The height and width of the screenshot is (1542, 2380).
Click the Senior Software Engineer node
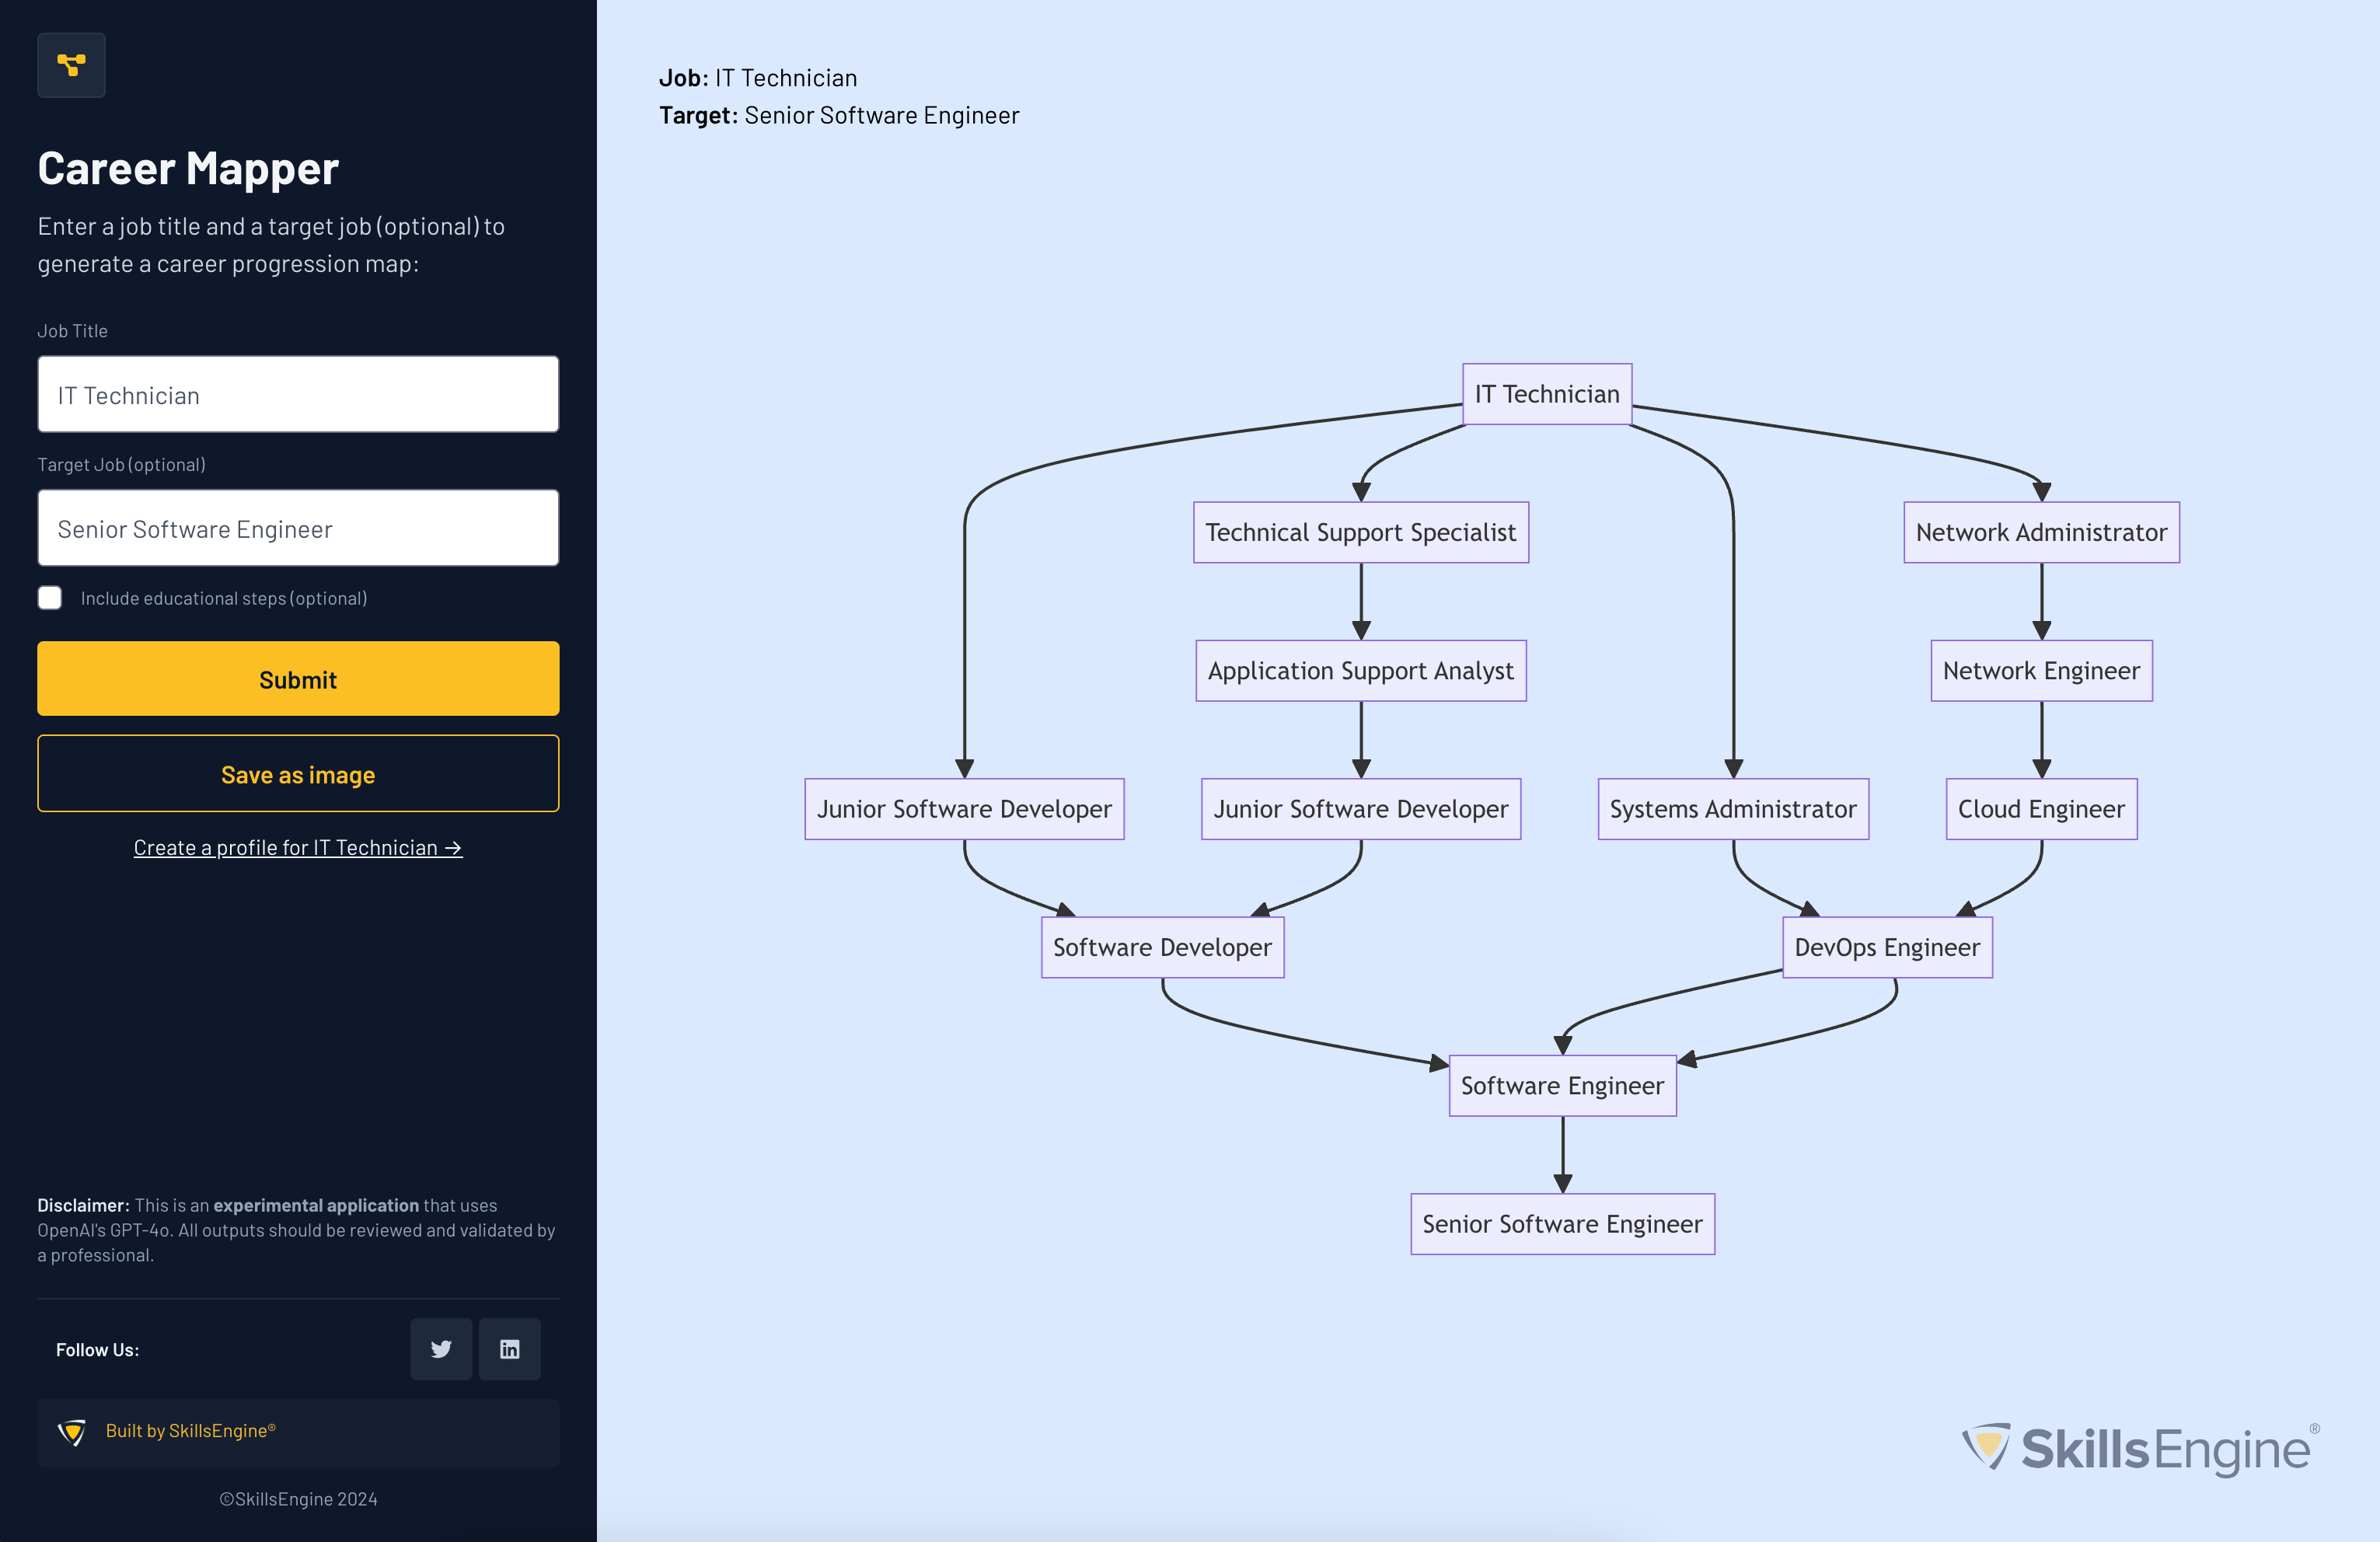1561,1224
